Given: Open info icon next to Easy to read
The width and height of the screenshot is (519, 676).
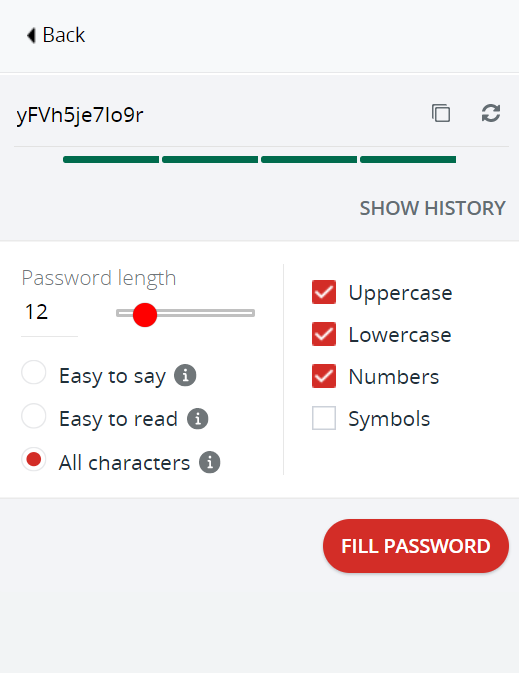Looking at the screenshot, I should [x=198, y=419].
